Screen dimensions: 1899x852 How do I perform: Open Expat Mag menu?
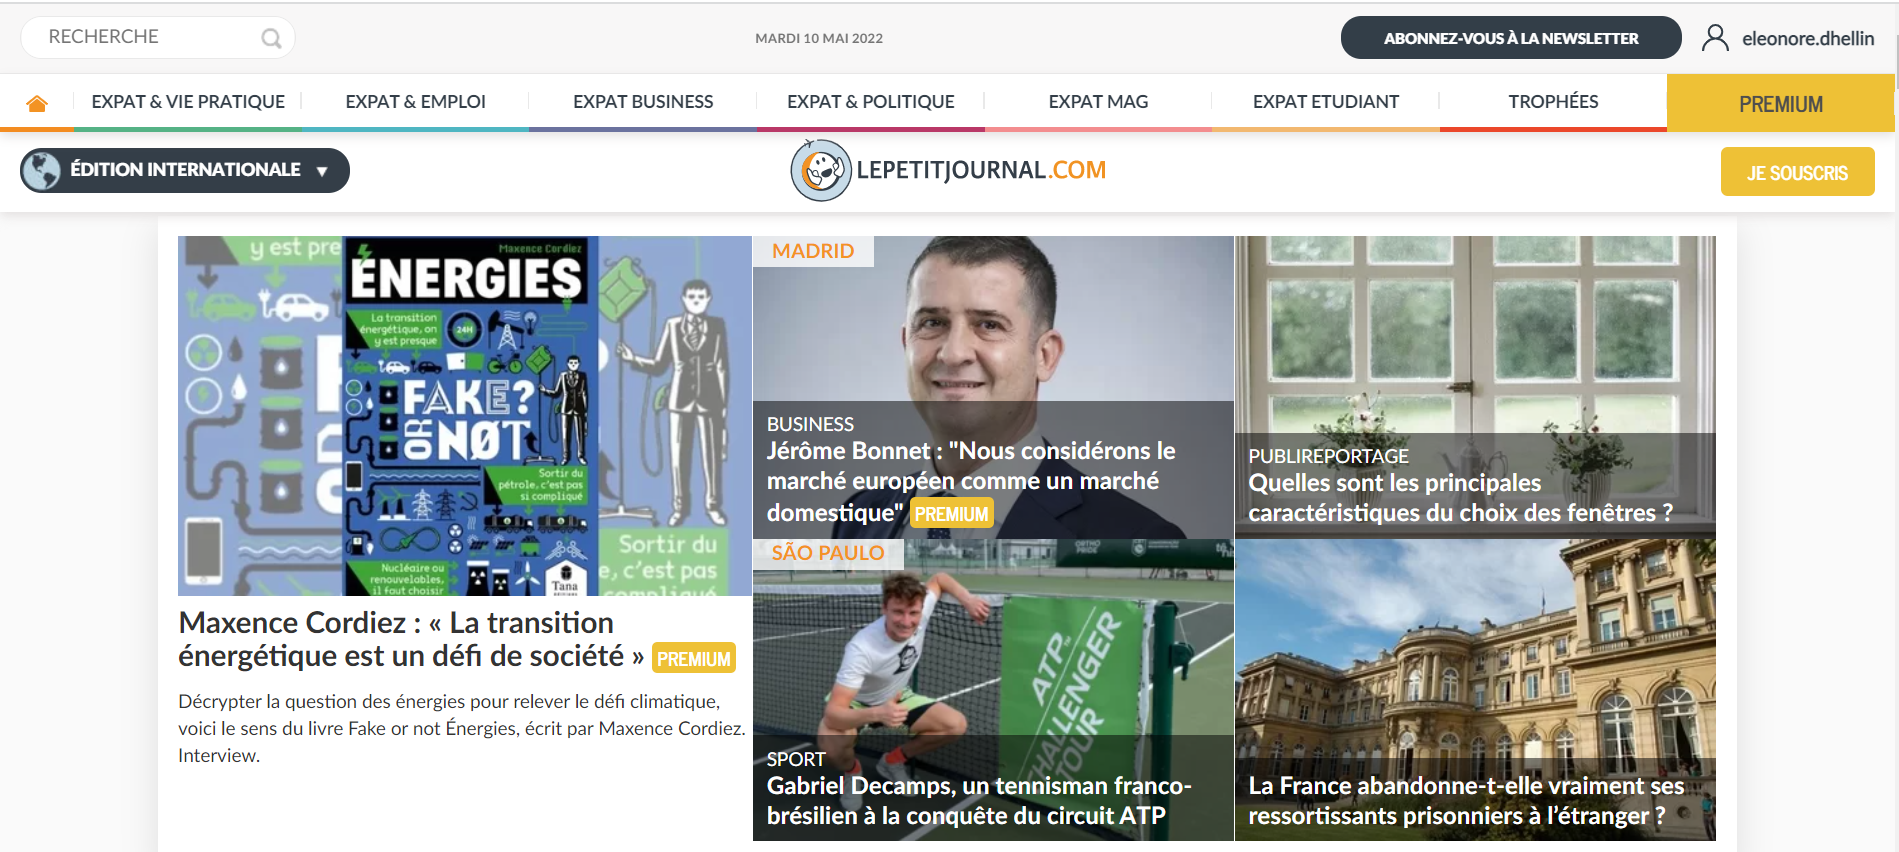(1098, 102)
